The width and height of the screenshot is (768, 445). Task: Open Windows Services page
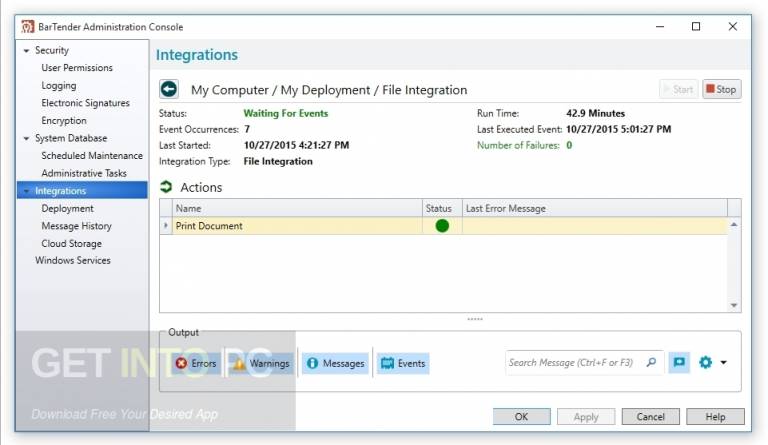[72, 260]
